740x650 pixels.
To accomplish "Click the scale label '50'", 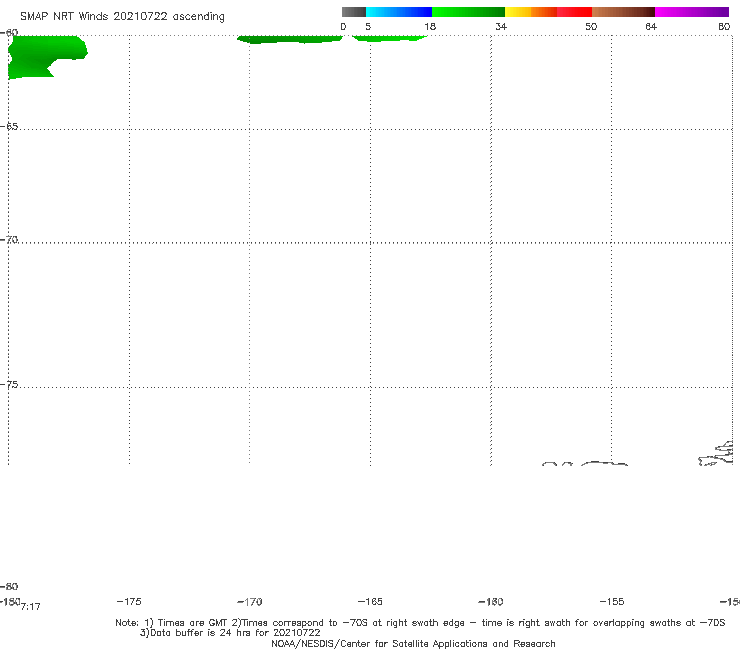I will 591,27.
